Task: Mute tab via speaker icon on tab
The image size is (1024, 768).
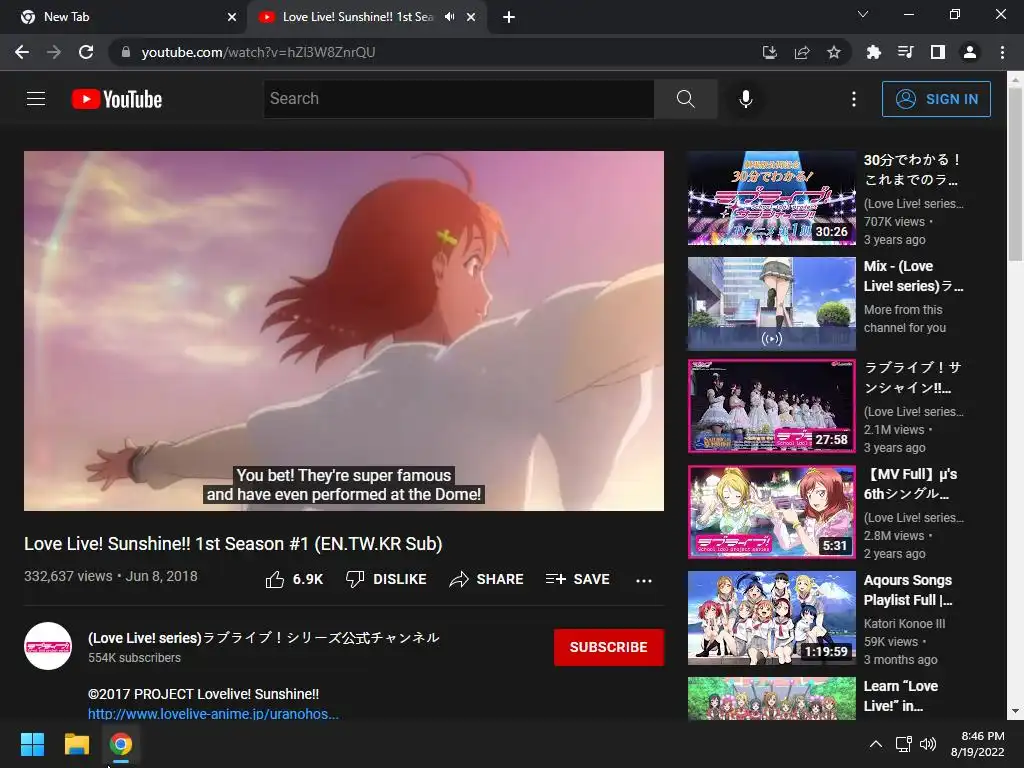Action: (449, 17)
